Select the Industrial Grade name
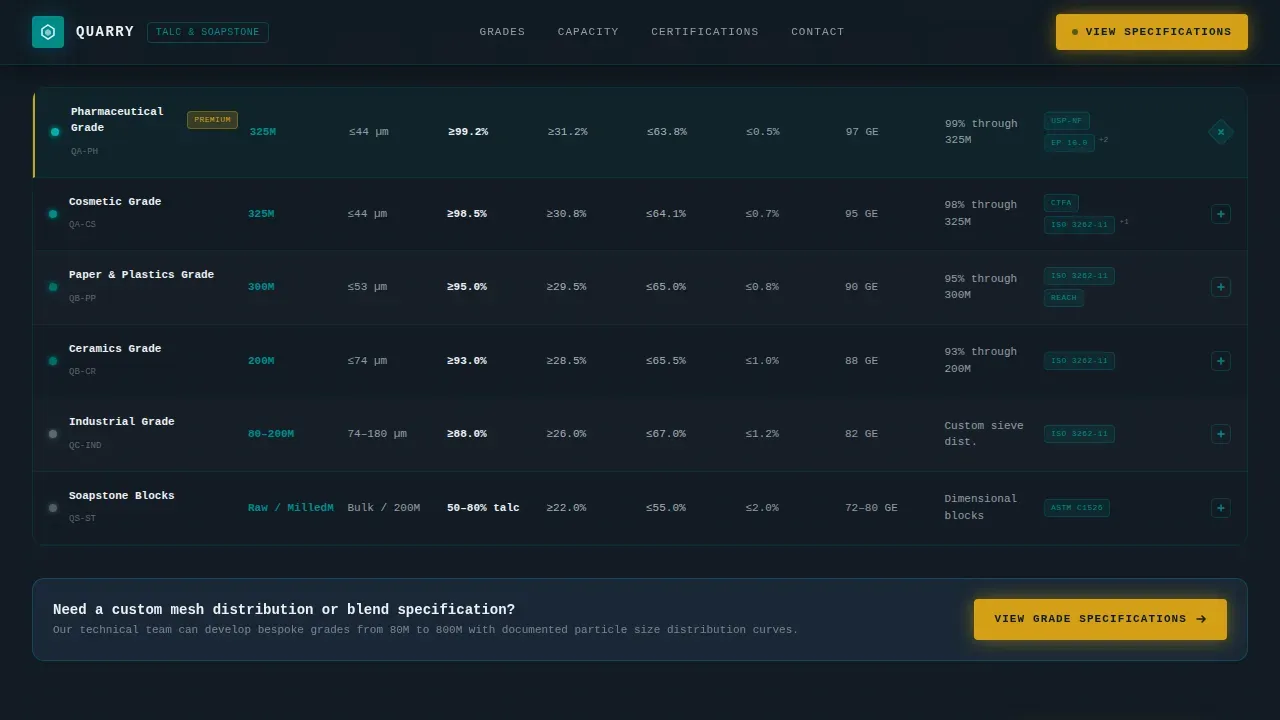 (122, 422)
